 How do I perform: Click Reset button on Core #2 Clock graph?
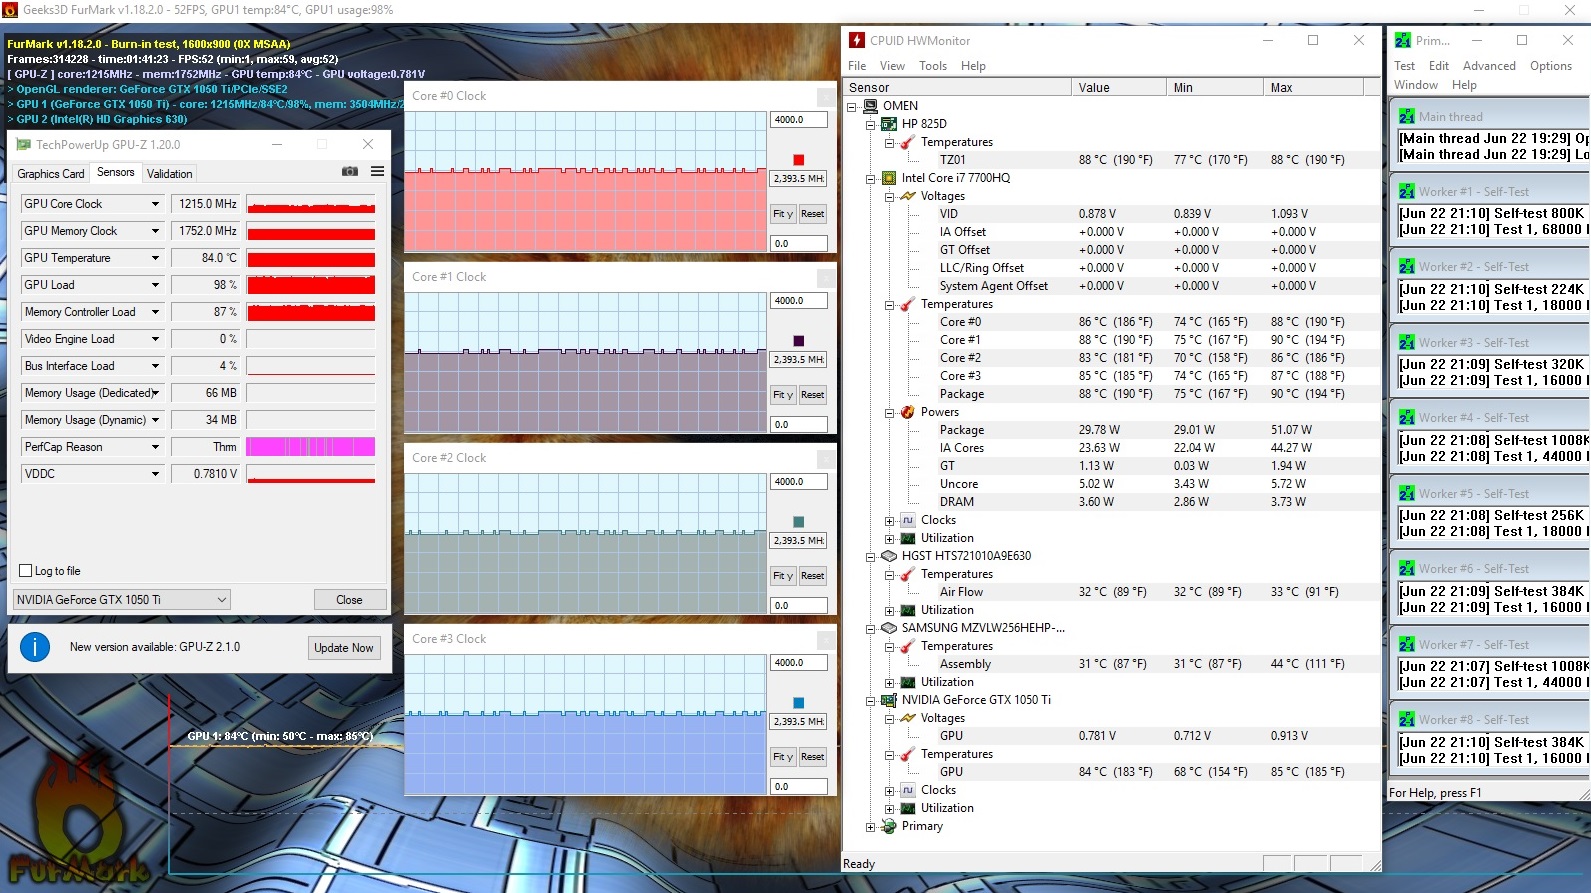click(812, 576)
